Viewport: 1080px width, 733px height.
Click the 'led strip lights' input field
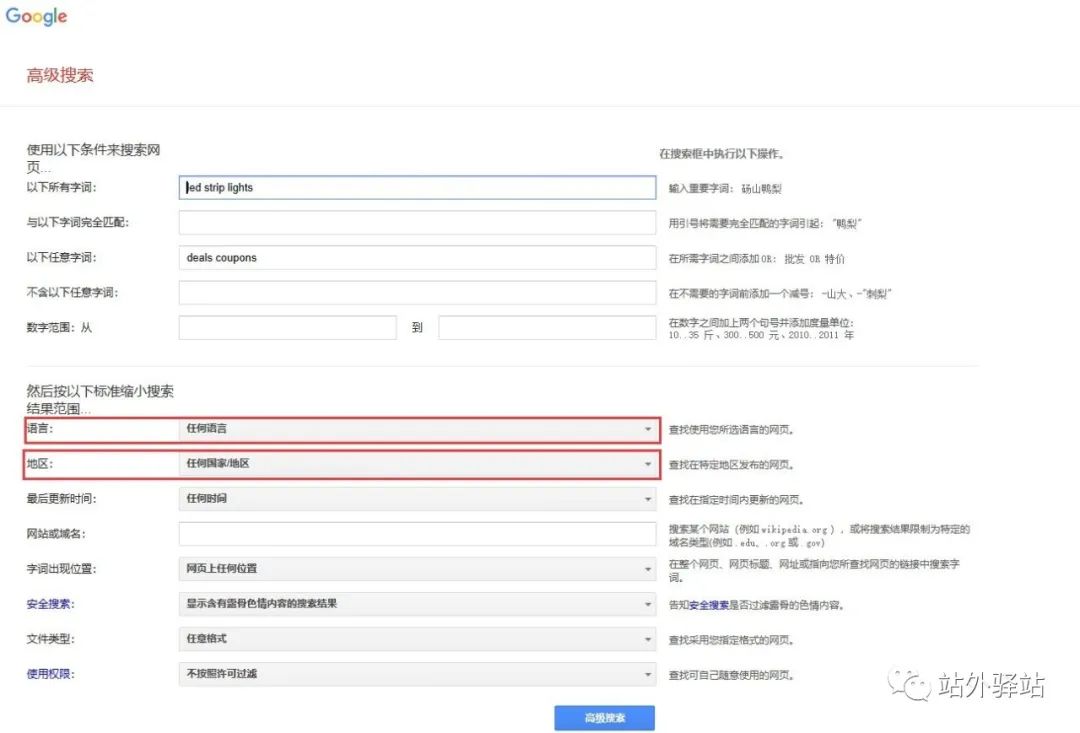coord(417,187)
